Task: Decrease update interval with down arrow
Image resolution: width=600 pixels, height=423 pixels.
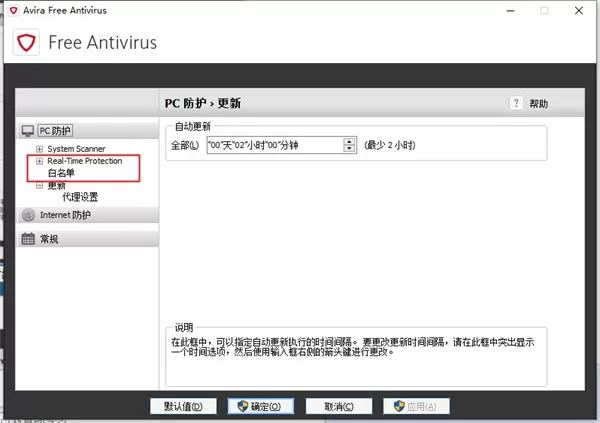Action: (349, 149)
